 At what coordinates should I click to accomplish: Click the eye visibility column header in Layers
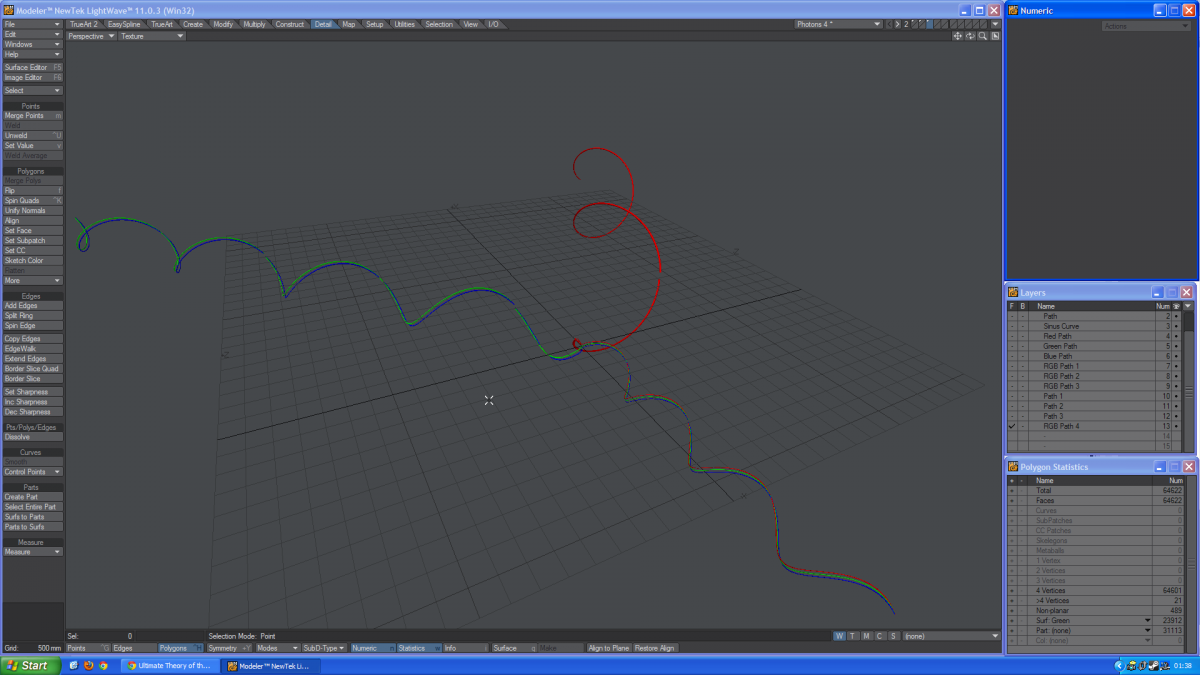[x=1176, y=306]
